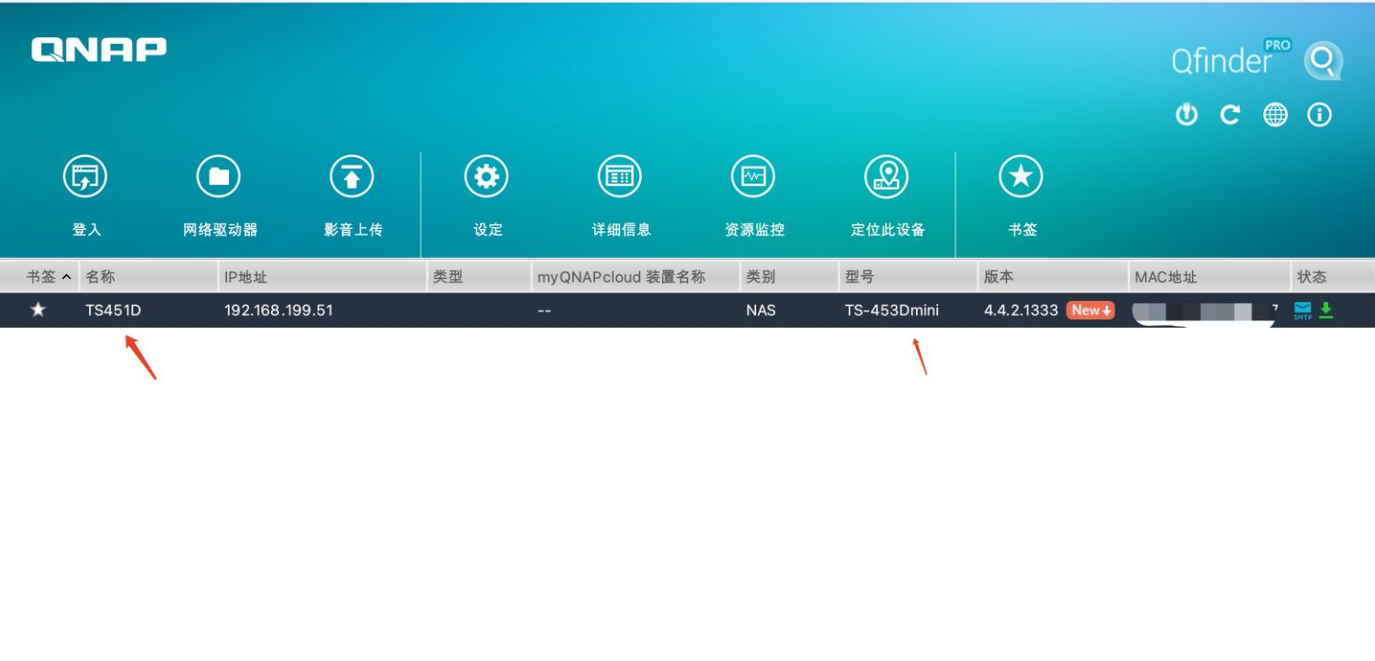Click the green download status icon
1375x661 pixels.
[x=1326, y=310]
